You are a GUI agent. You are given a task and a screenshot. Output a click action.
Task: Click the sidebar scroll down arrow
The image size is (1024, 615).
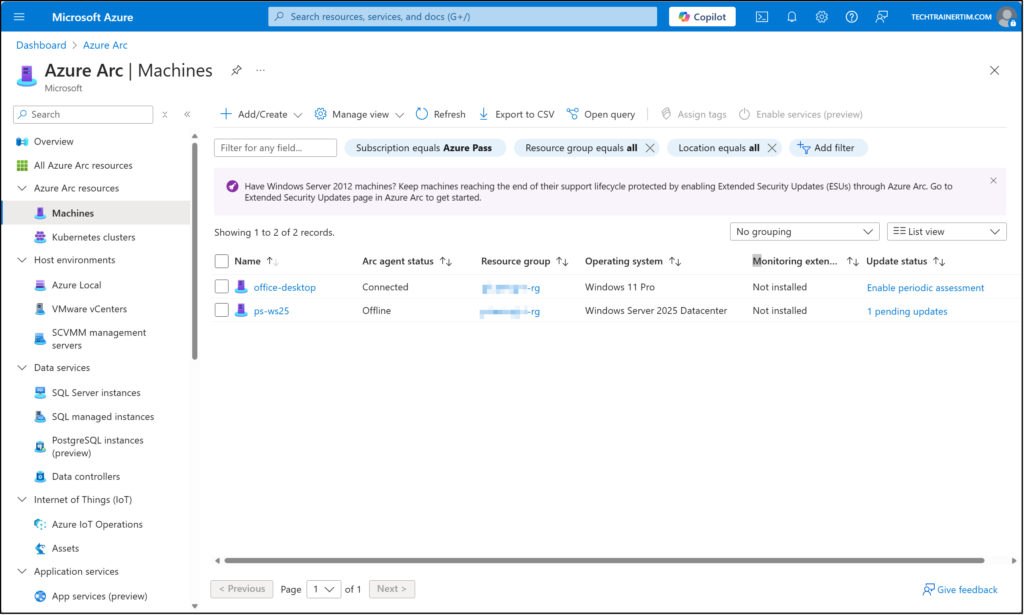click(x=195, y=606)
